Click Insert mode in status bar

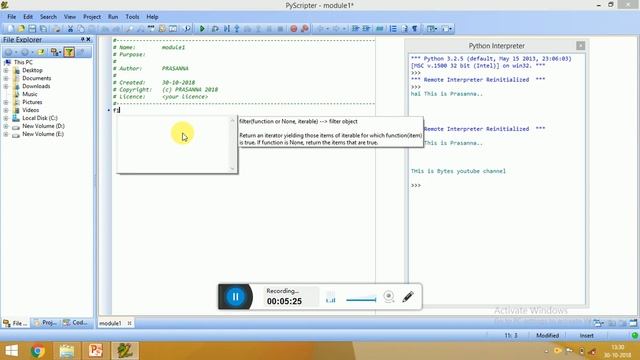click(x=587, y=336)
